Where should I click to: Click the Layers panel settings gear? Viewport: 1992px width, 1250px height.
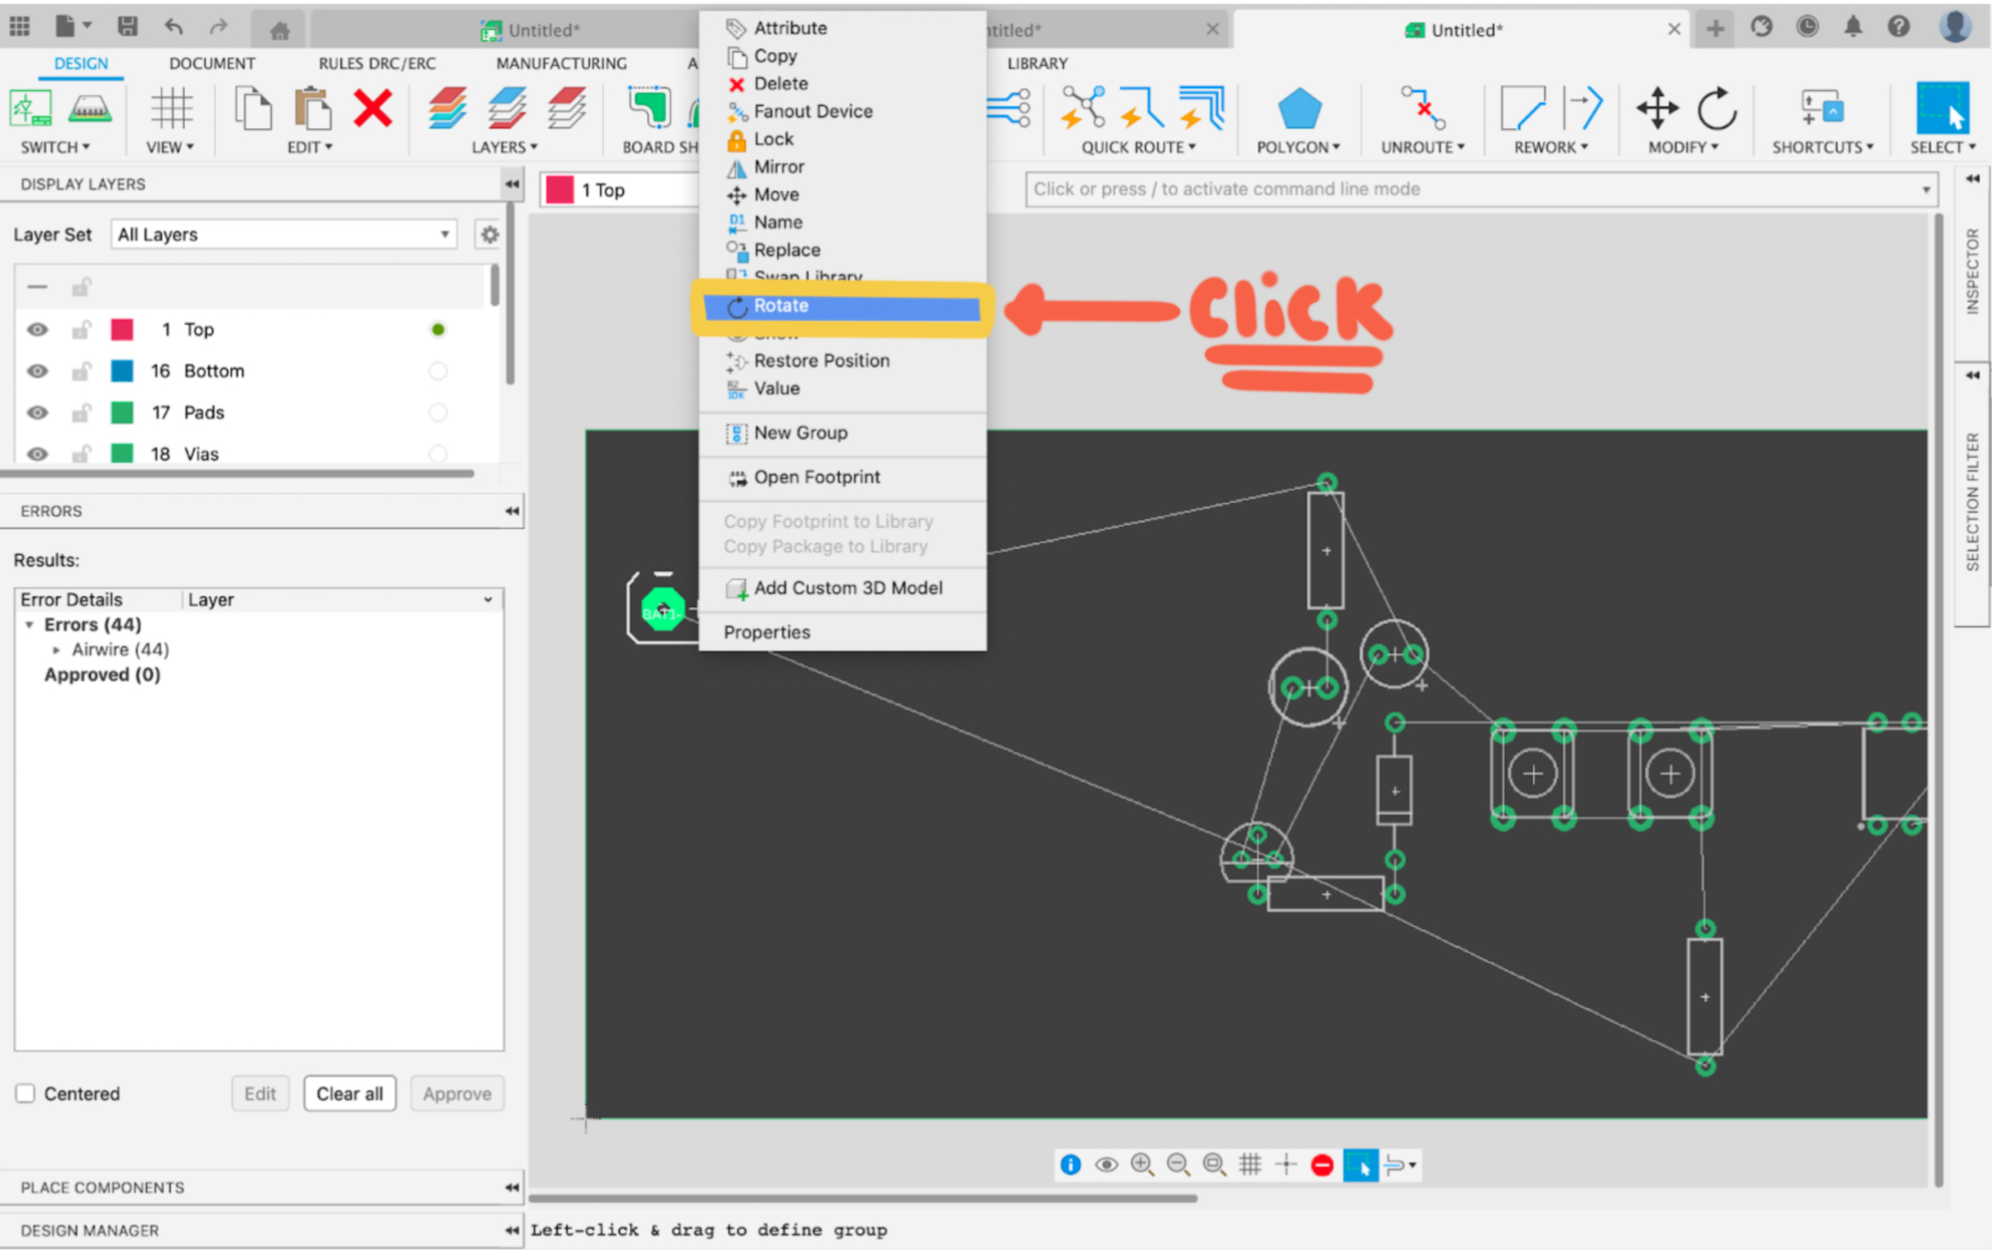pos(488,232)
